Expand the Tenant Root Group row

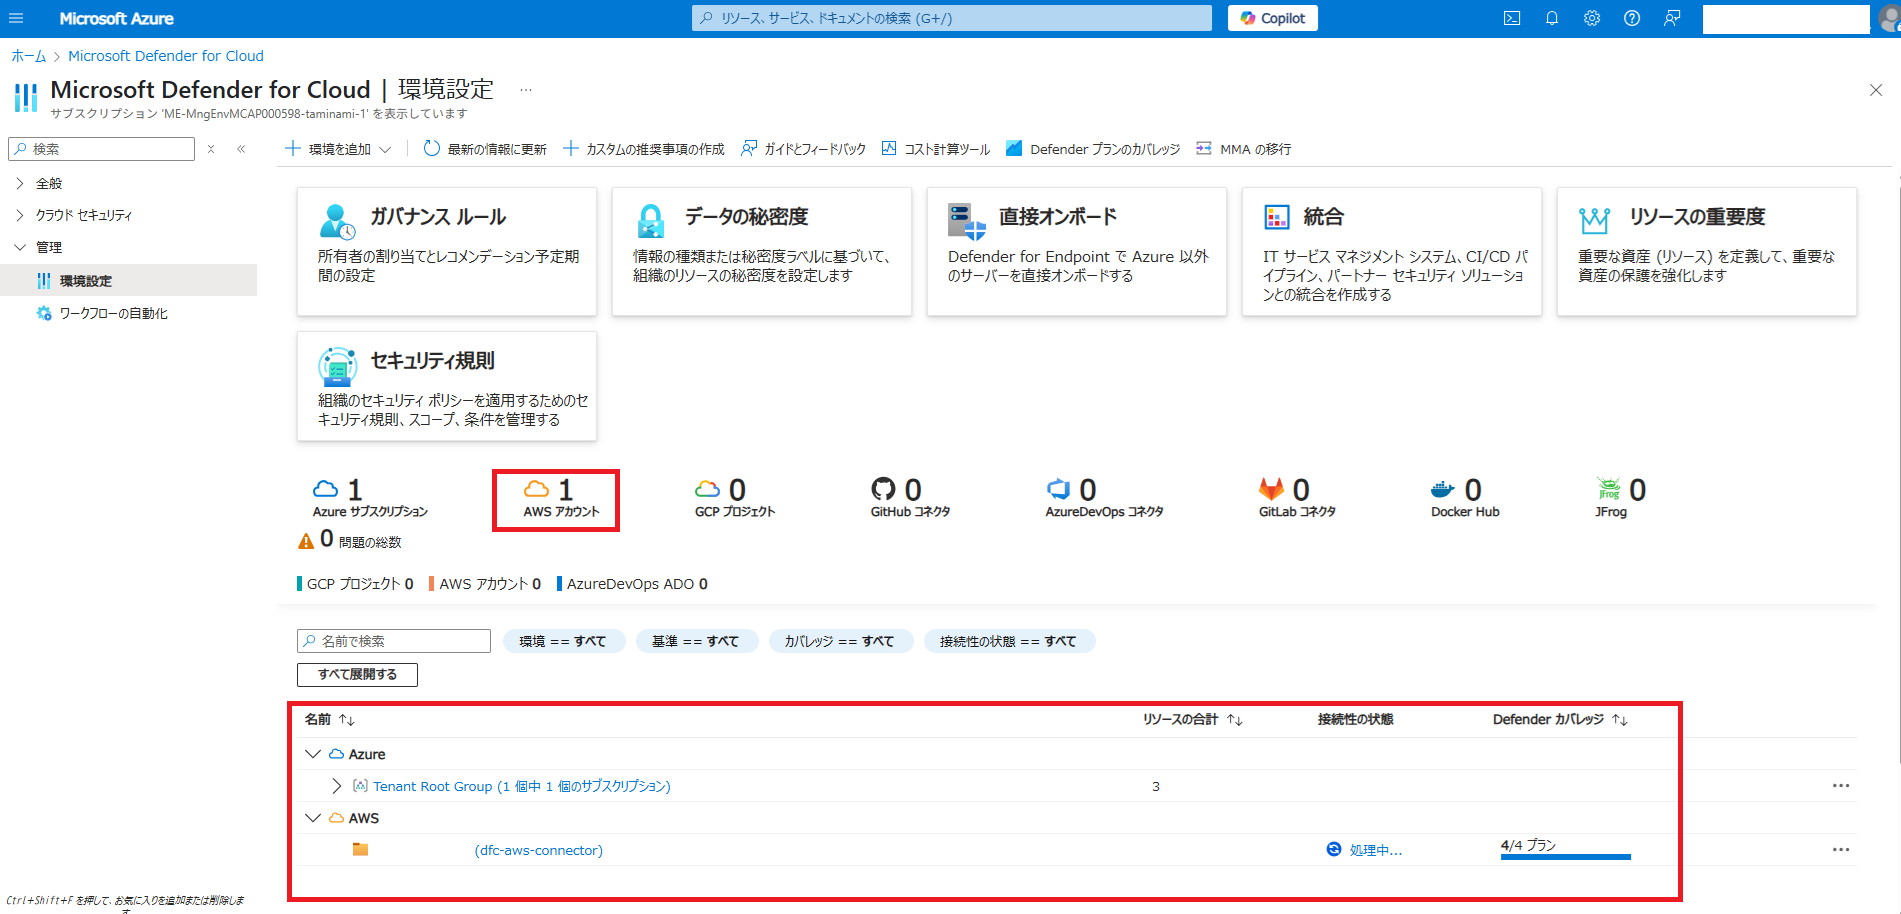point(337,786)
